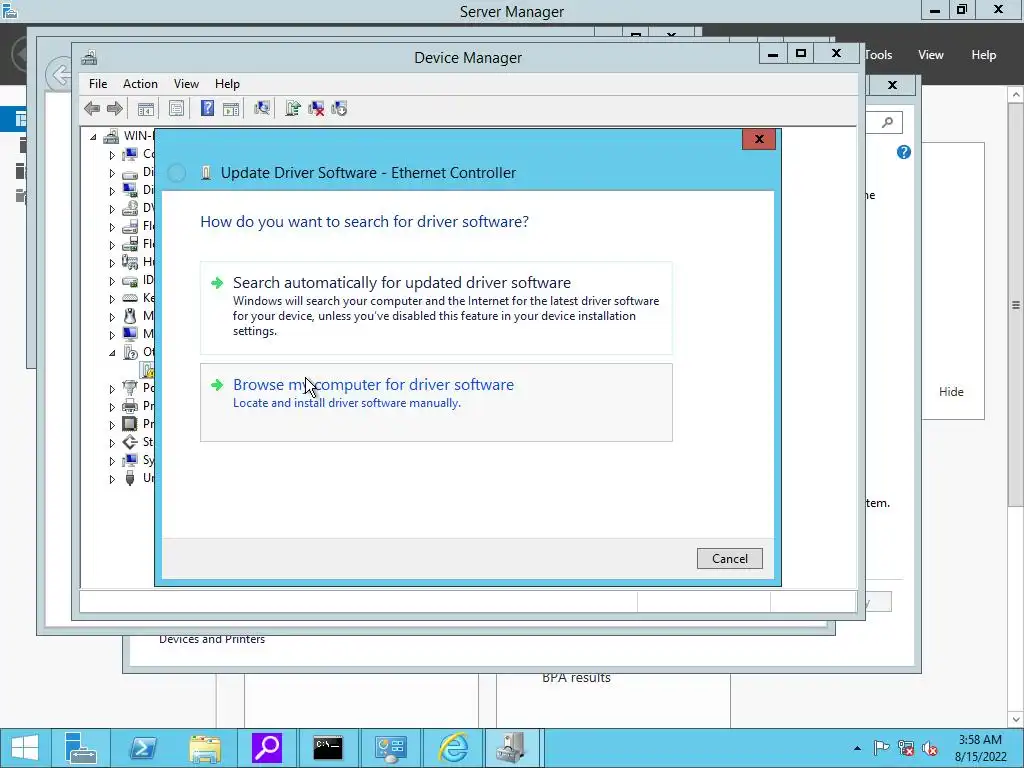1024x768 pixels.
Task: Select the USB plug icon in device tree
Action: pyautogui.click(x=130, y=478)
